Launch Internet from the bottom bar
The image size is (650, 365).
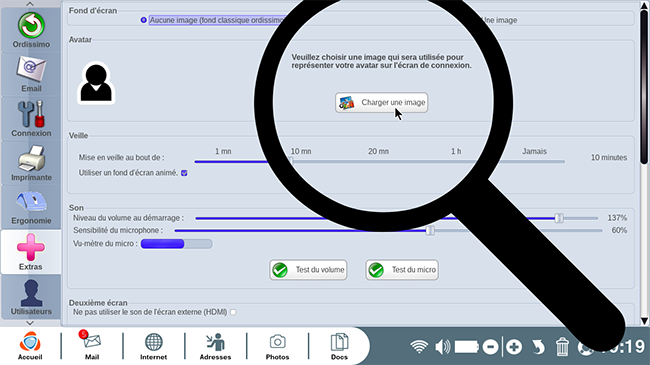(x=153, y=346)
